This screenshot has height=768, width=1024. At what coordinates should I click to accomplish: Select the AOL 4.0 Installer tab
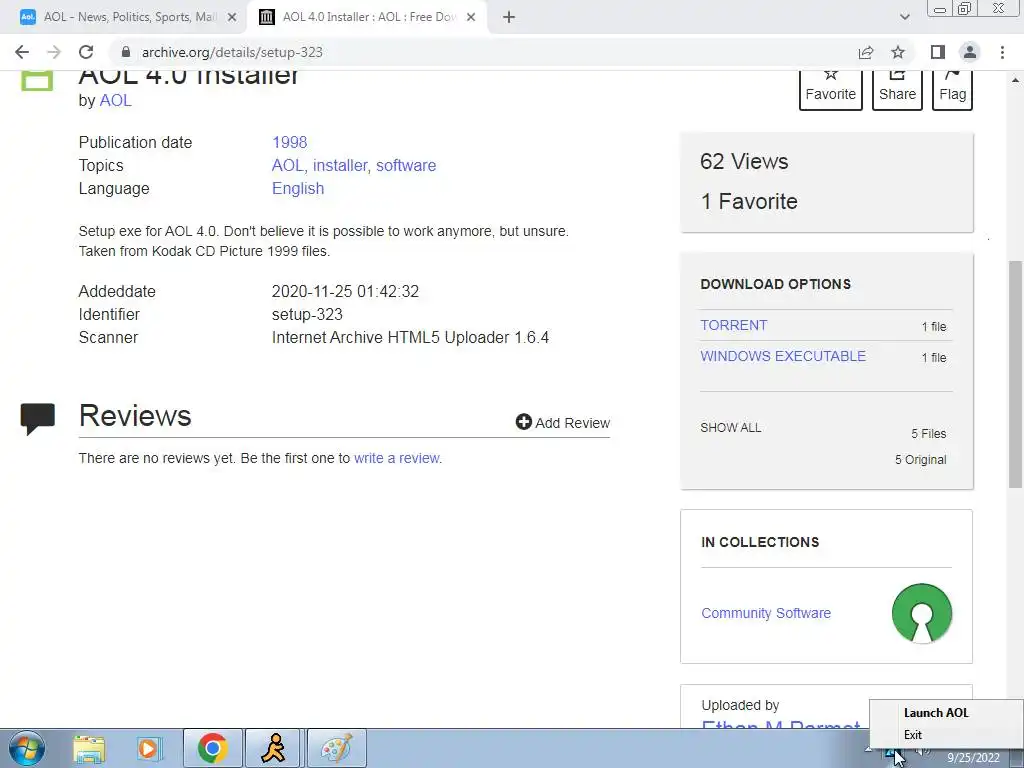[x=369, y=17]
